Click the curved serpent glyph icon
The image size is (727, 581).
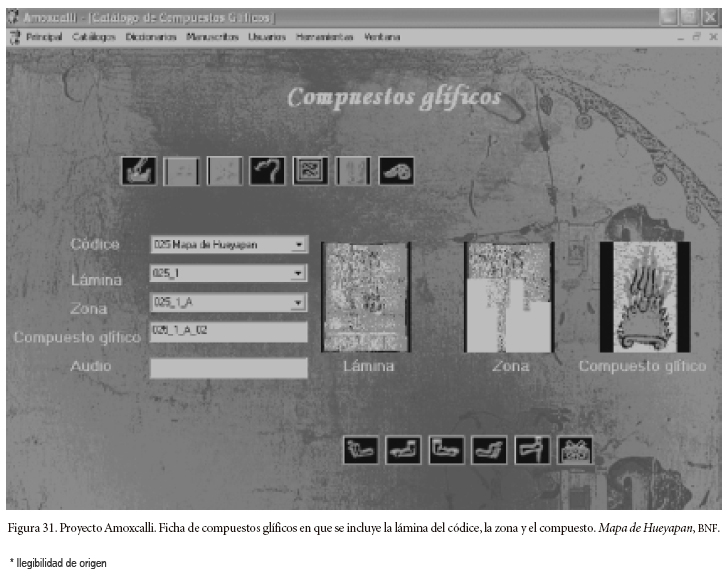pos(266,170)
